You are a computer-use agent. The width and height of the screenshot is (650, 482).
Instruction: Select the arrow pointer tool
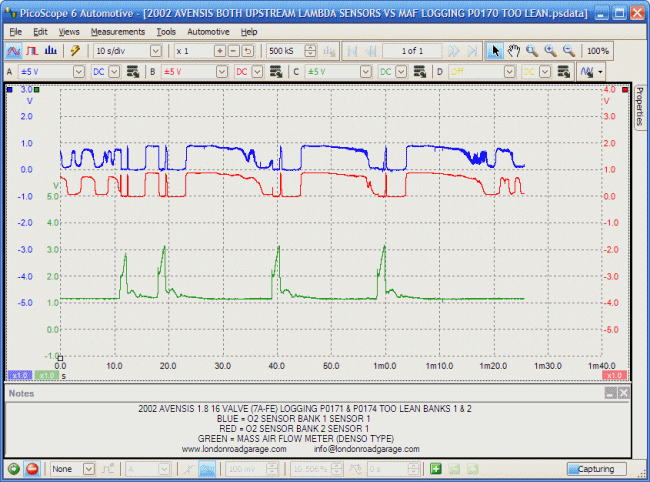(x=495, y=50)
